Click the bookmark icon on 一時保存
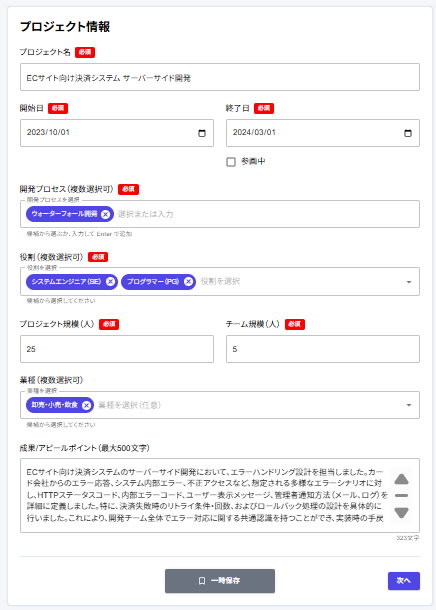Screen dimensions: 436x610 [202, 581]
